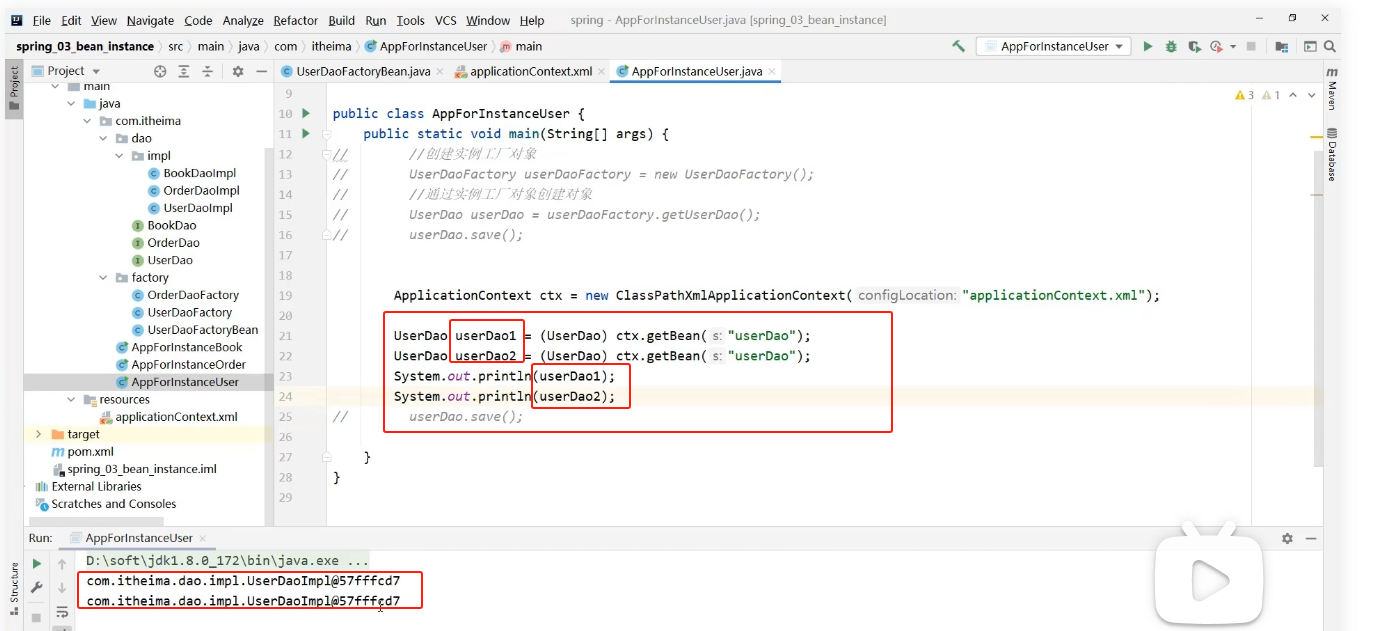
Task: Click run gutter arrow beside main method
Action: pyautogui.click(x=306, y=133)
